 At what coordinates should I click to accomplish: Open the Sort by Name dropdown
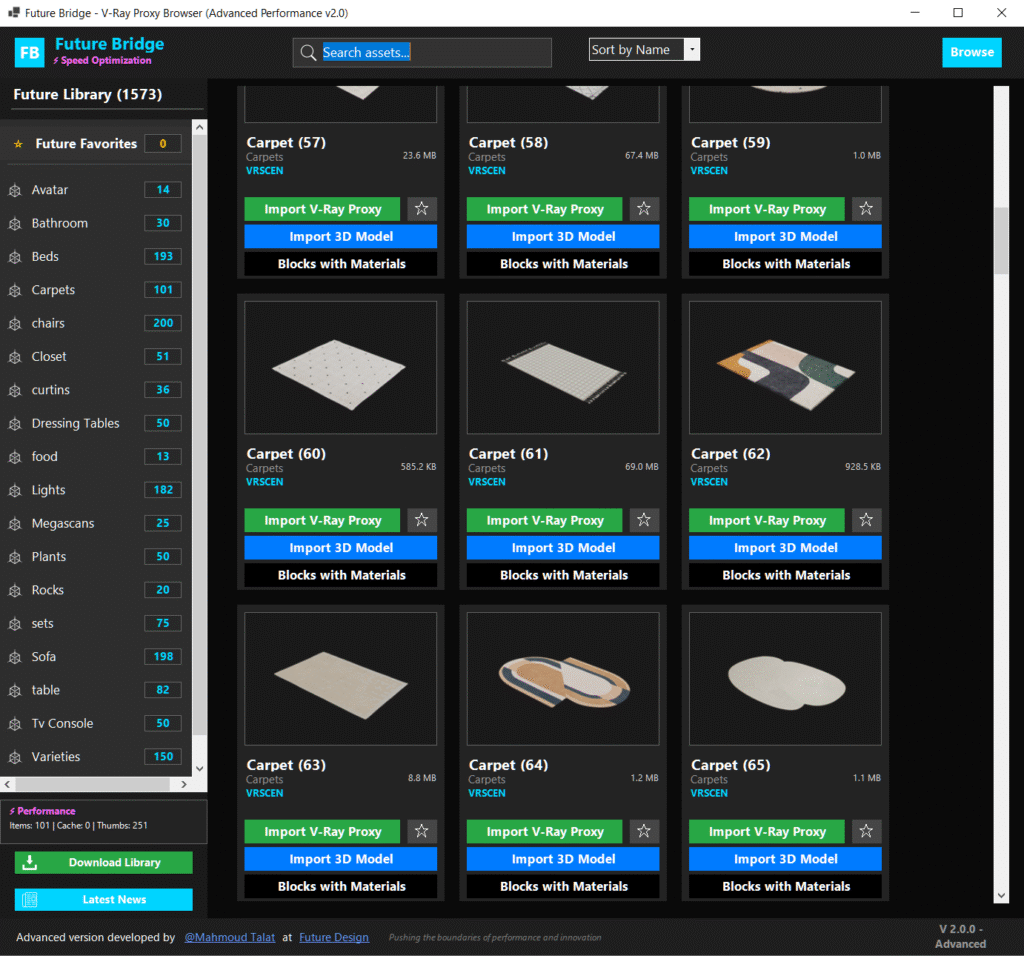point(692,50)
